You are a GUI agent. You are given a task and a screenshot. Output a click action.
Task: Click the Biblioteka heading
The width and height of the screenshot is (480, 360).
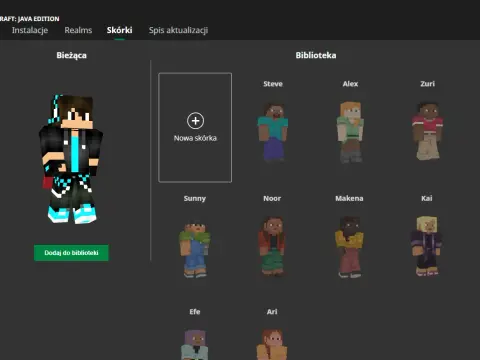[x=316, y=55]
